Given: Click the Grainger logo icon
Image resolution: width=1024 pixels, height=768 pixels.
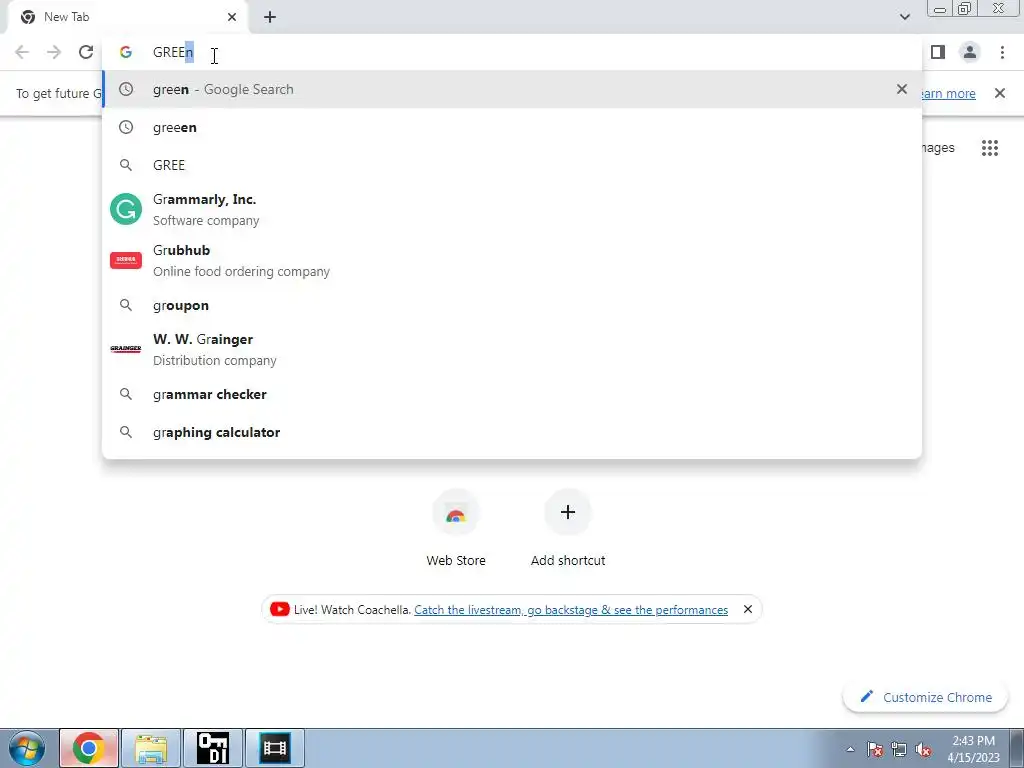Looking at the screenshot, I should tap(126, 349).
